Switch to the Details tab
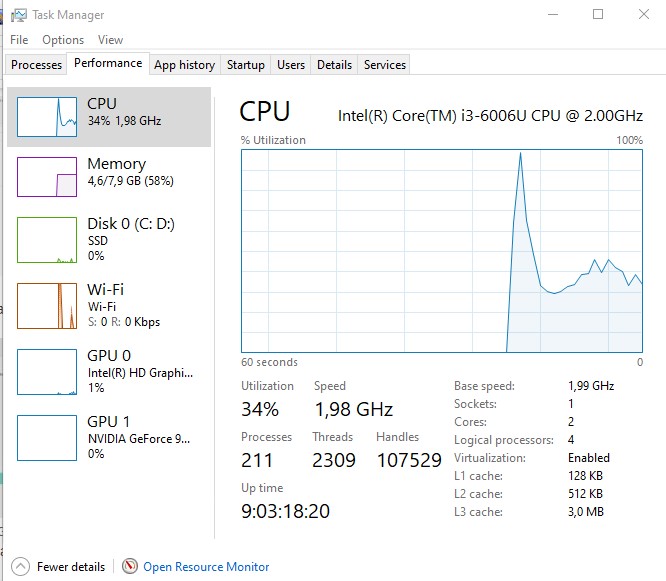 pyautogui.click(x=334, y=65)
